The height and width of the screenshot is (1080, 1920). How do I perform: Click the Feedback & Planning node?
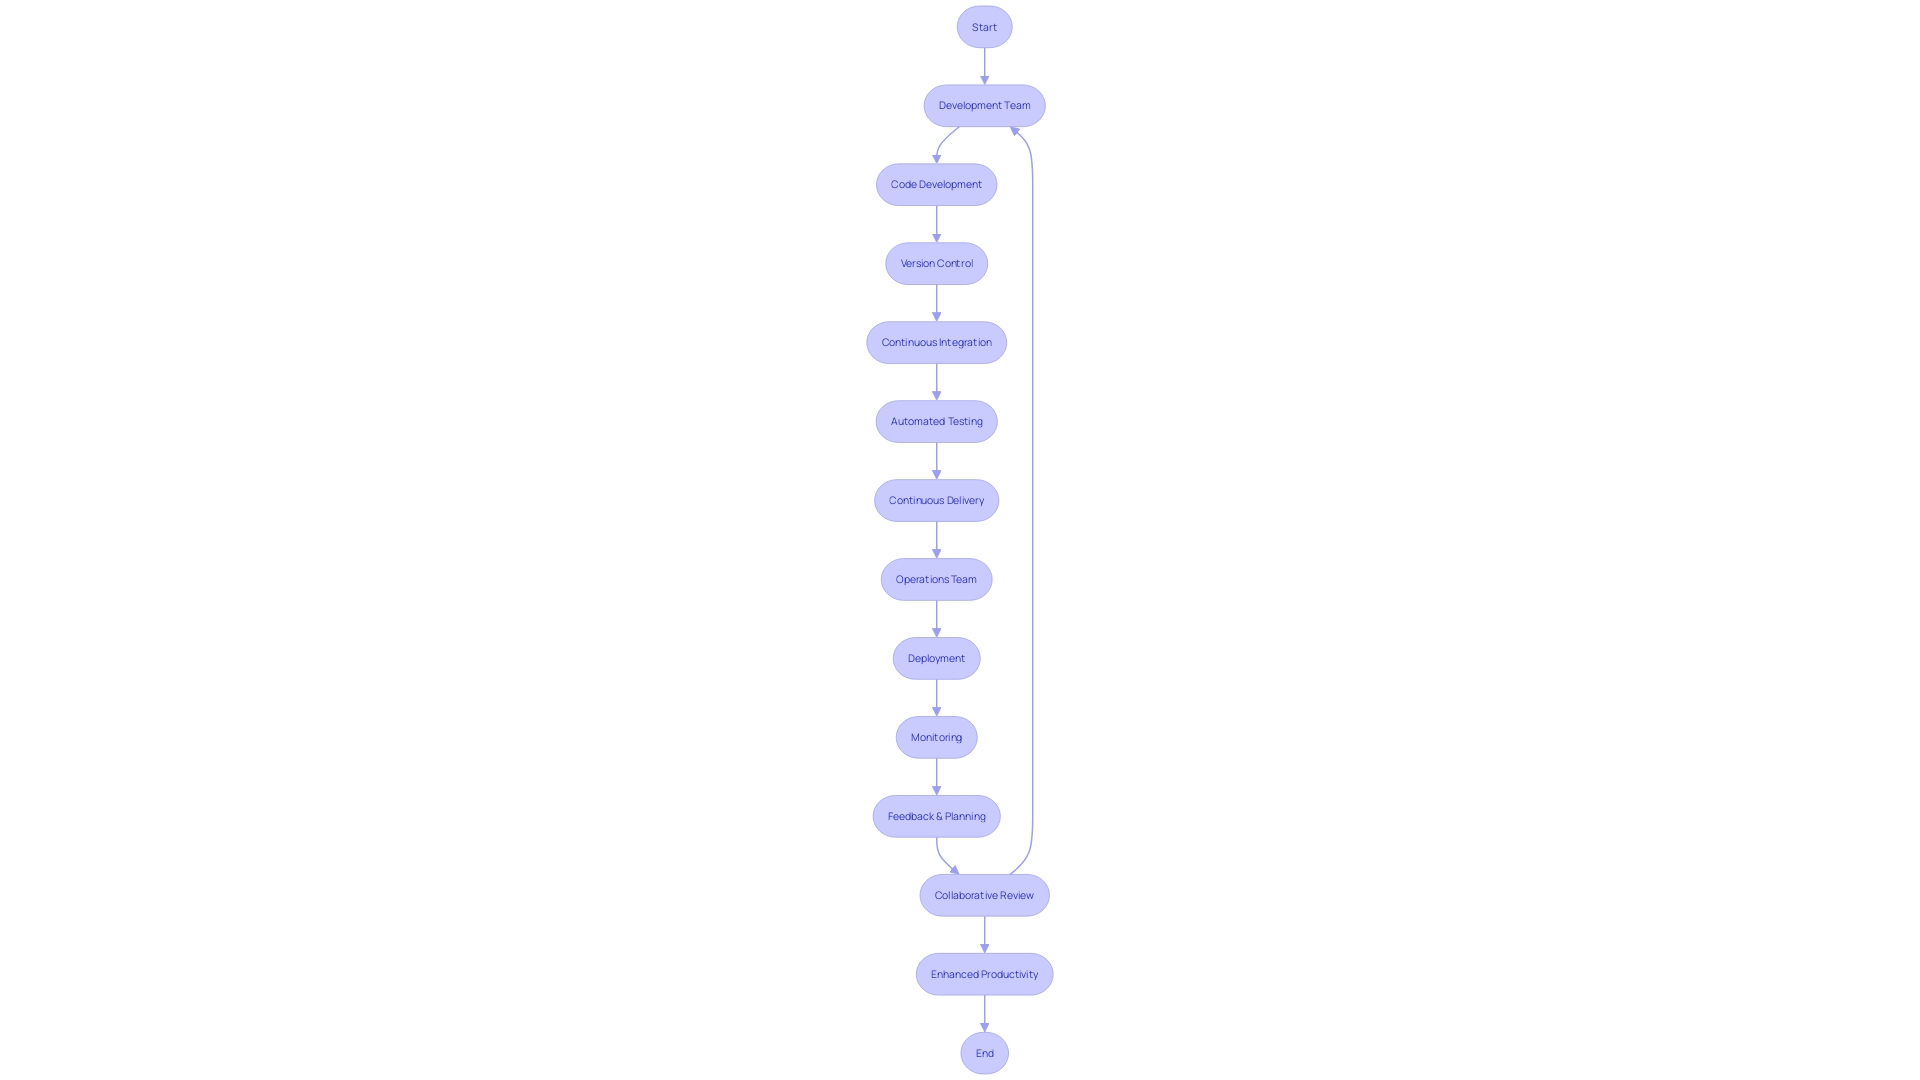[935, 815]
